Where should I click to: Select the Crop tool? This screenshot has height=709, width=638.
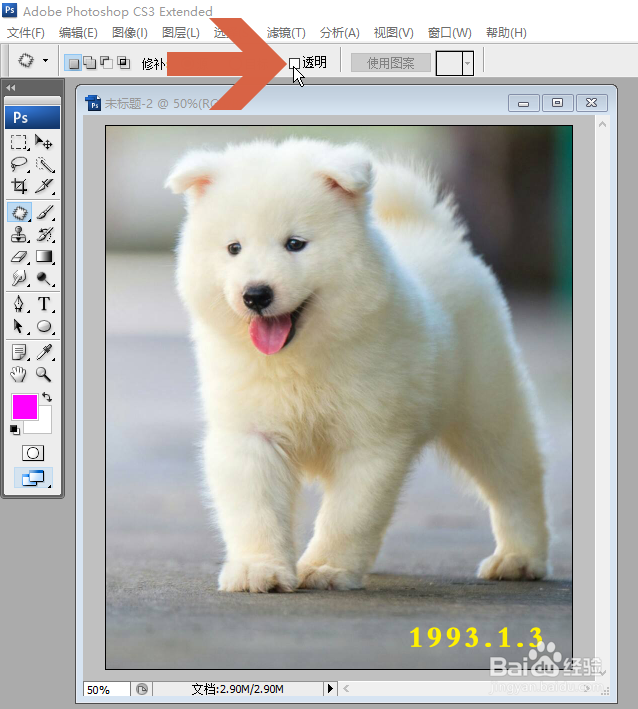(x=19, y=186)
